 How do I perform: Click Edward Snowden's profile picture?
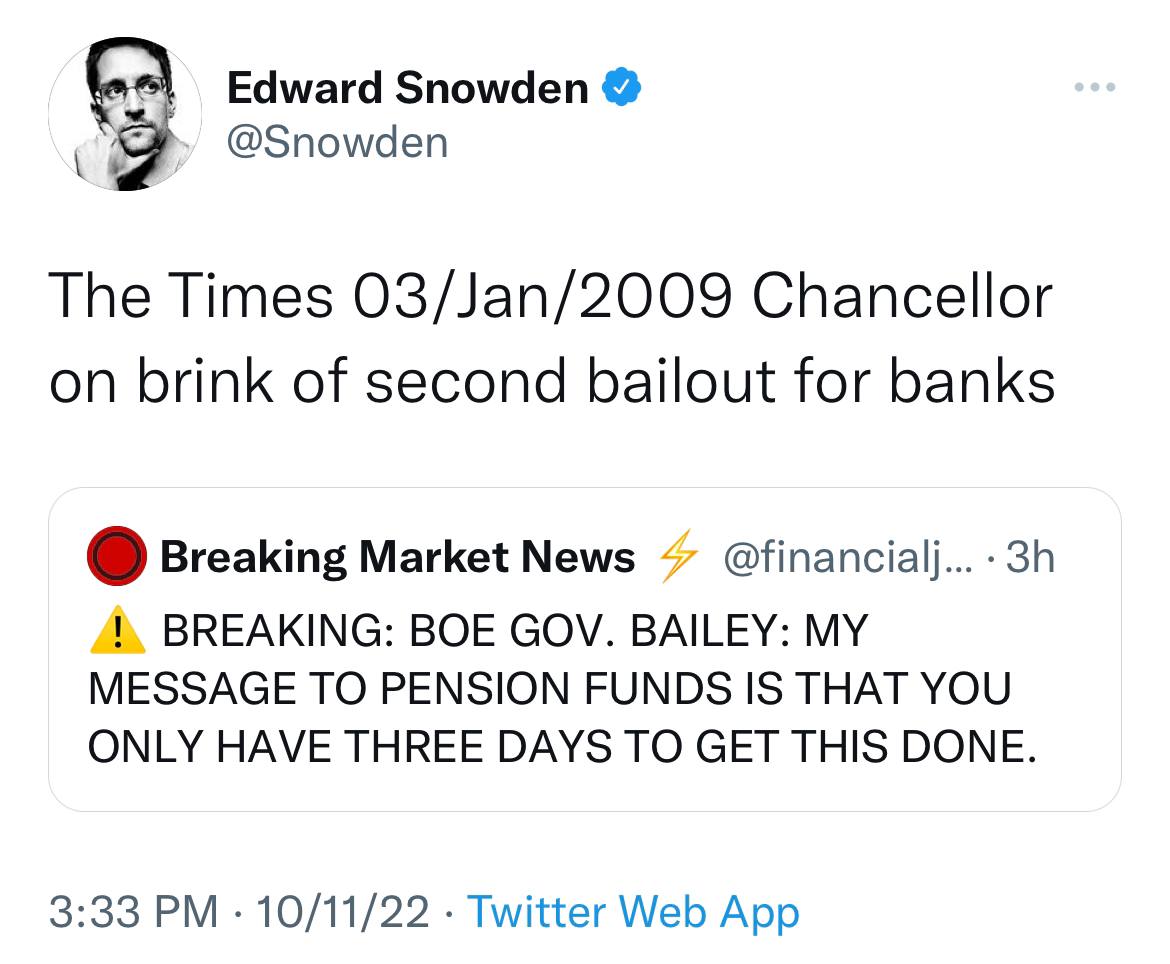point(125,114)
